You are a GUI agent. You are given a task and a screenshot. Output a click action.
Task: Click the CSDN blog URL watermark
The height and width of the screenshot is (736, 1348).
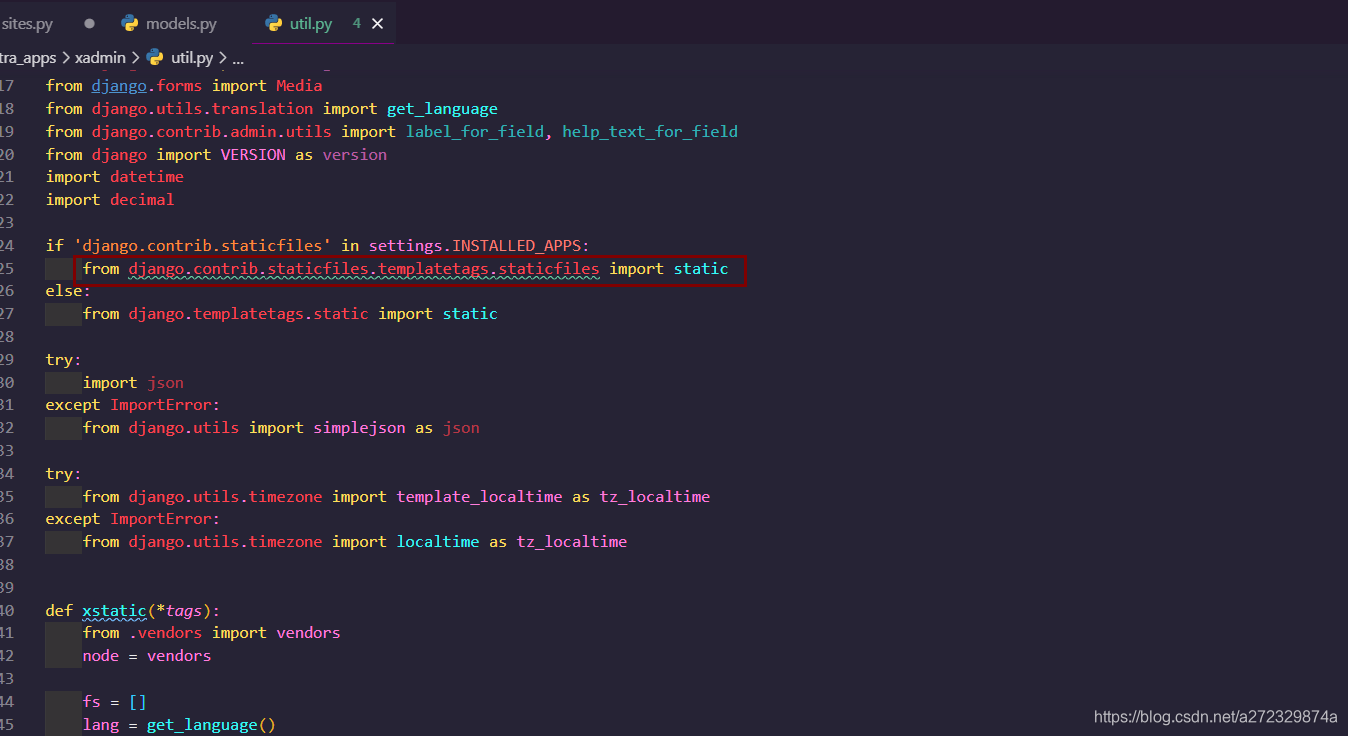tap(1215, 717)
